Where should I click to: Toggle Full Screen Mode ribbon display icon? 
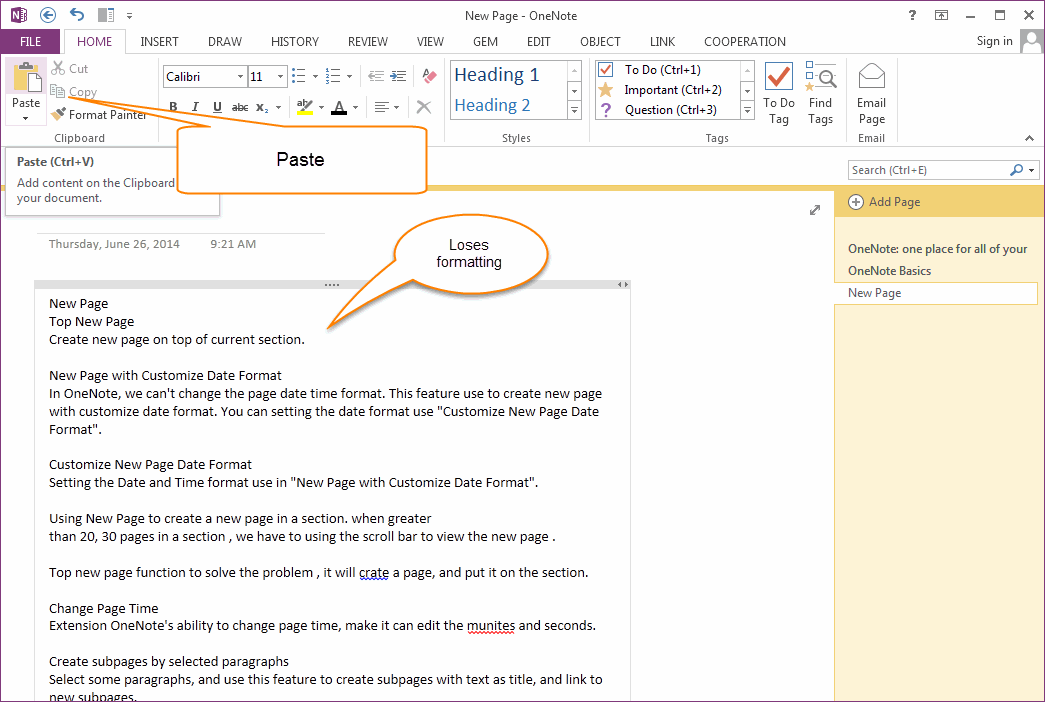(x=941, y=15)
